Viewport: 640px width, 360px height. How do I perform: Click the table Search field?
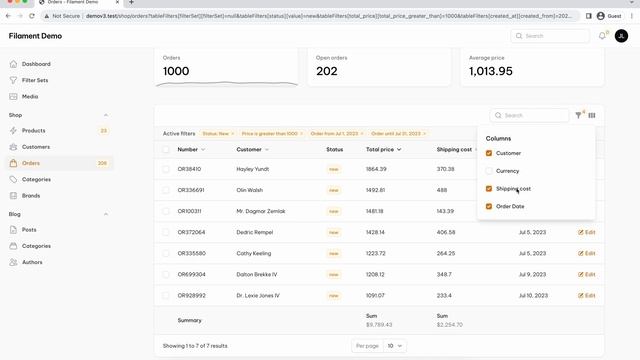coord(529,116)
